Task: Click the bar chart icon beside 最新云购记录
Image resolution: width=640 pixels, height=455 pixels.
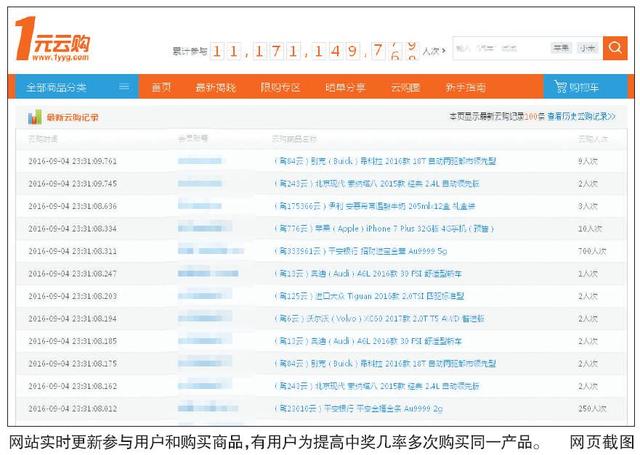Action: pos(33,117)
